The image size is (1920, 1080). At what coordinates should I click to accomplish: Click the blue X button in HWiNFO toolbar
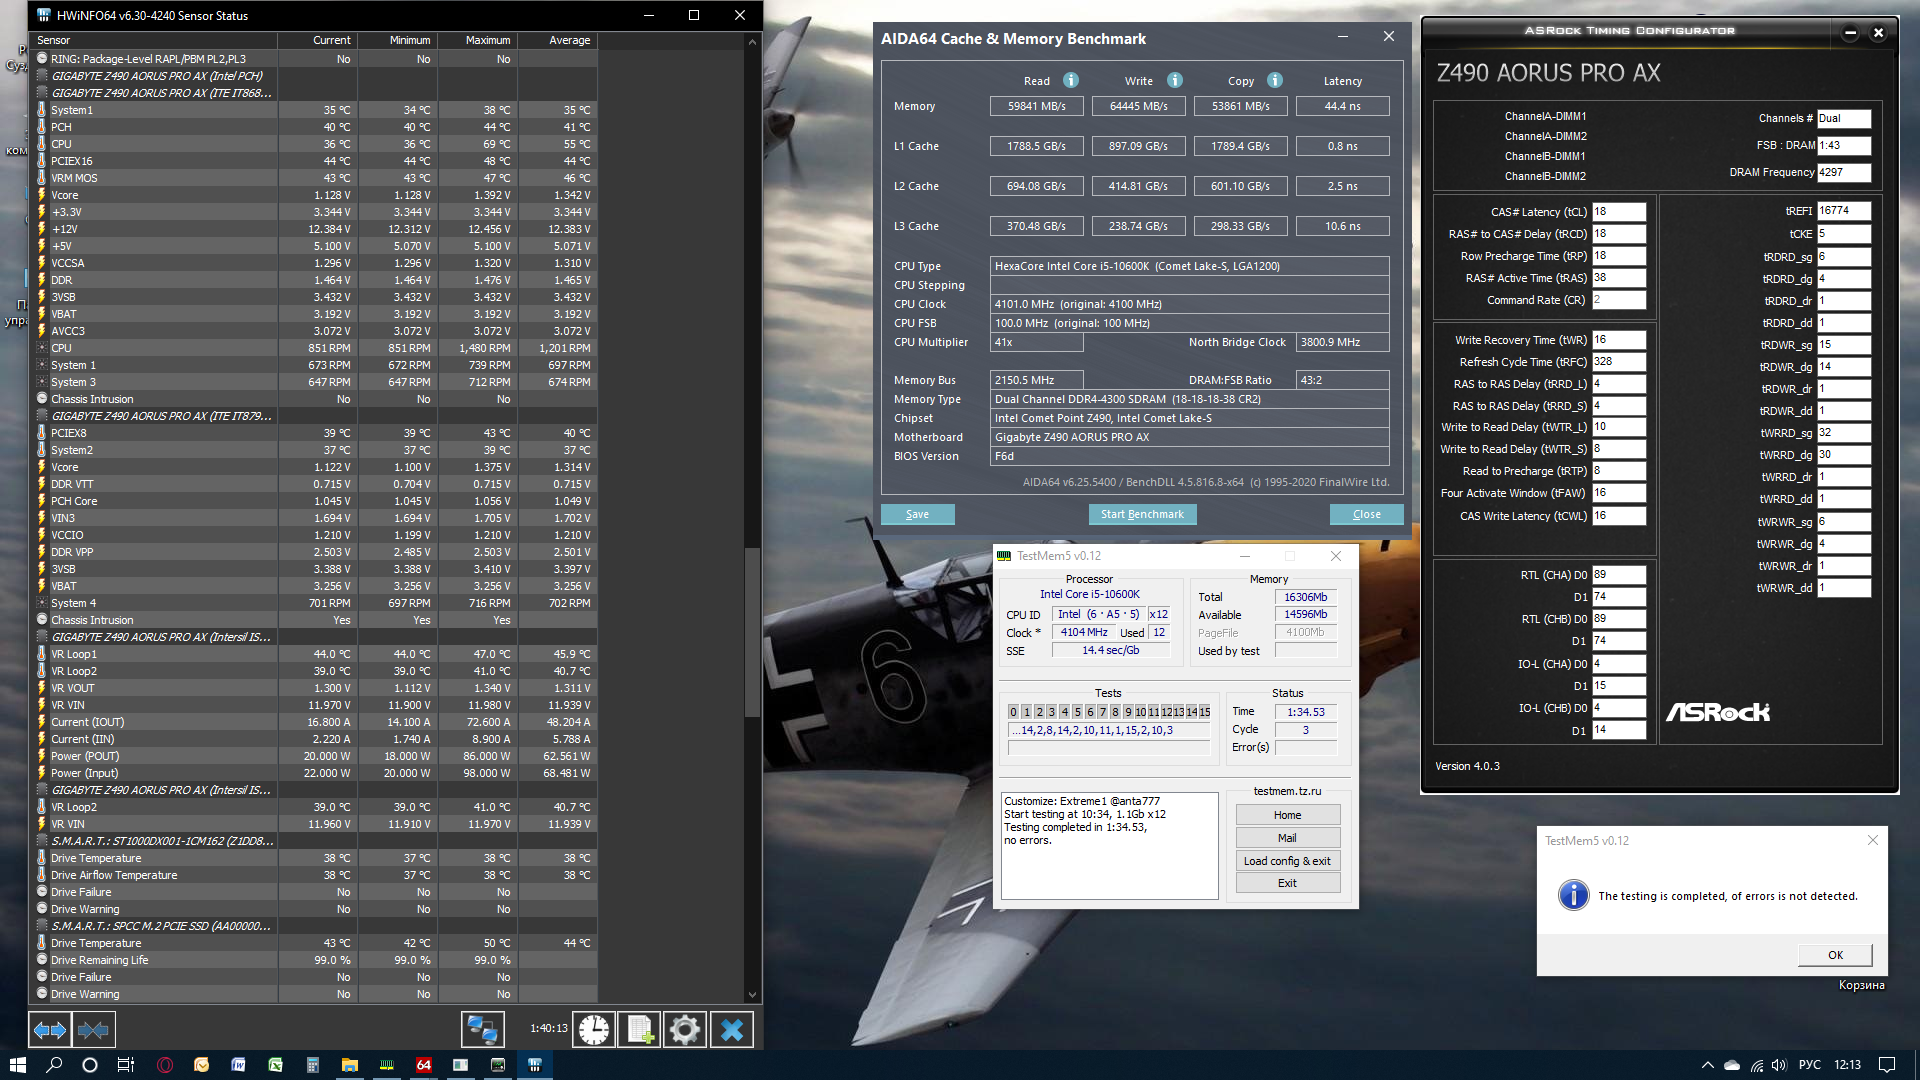pos(731,1029)
